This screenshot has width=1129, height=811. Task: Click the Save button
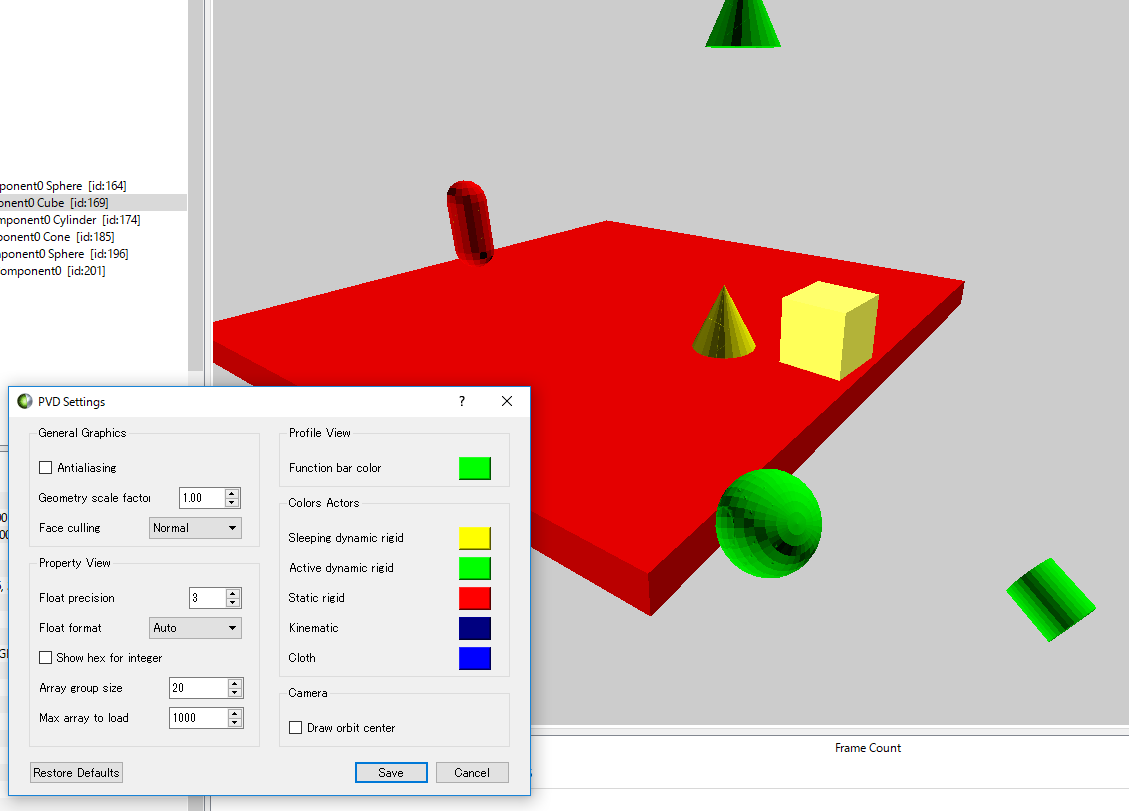391,772
